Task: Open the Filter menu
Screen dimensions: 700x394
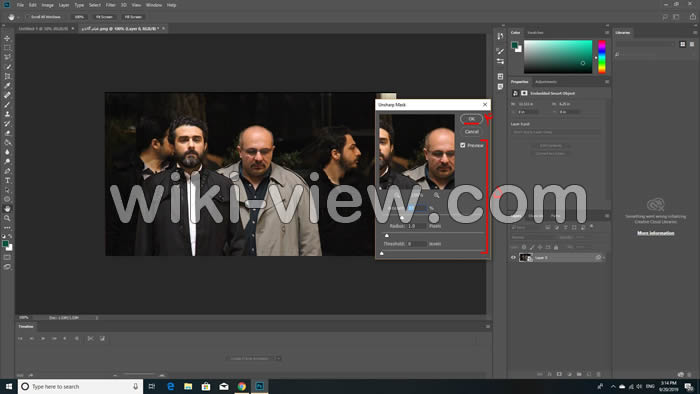Action: coord(110,5)
